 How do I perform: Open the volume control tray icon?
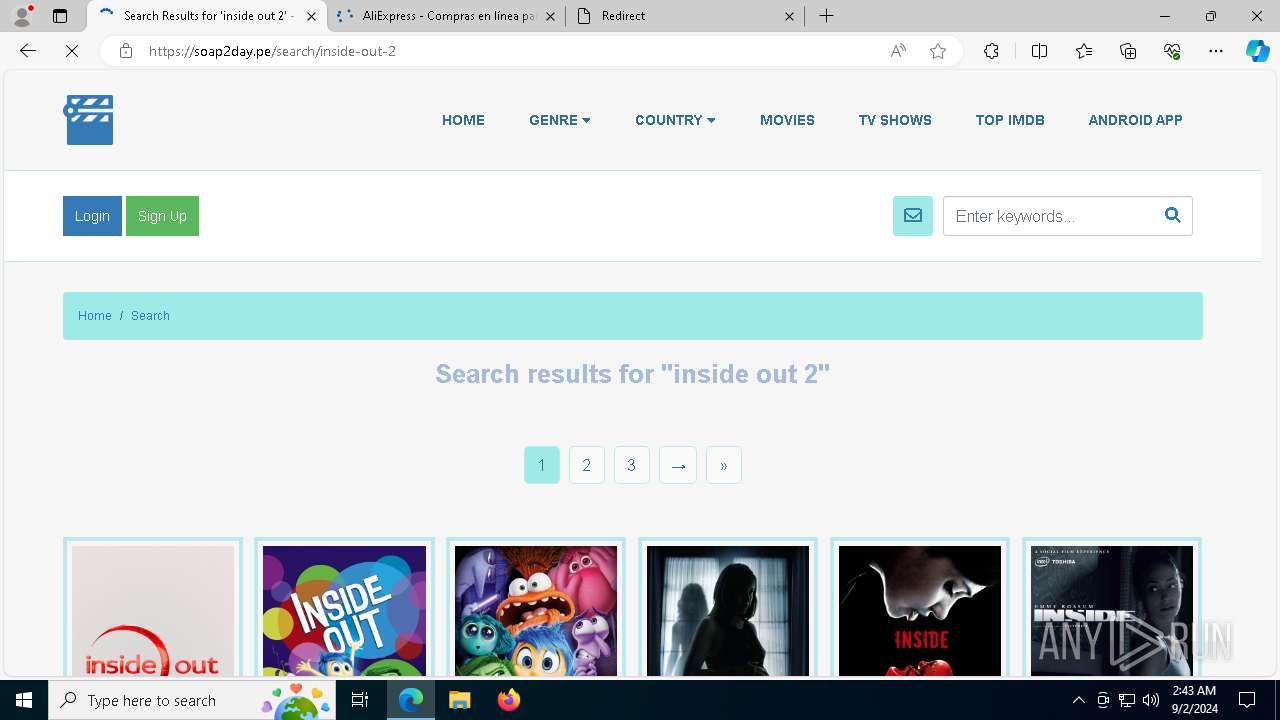[1150, 700]
